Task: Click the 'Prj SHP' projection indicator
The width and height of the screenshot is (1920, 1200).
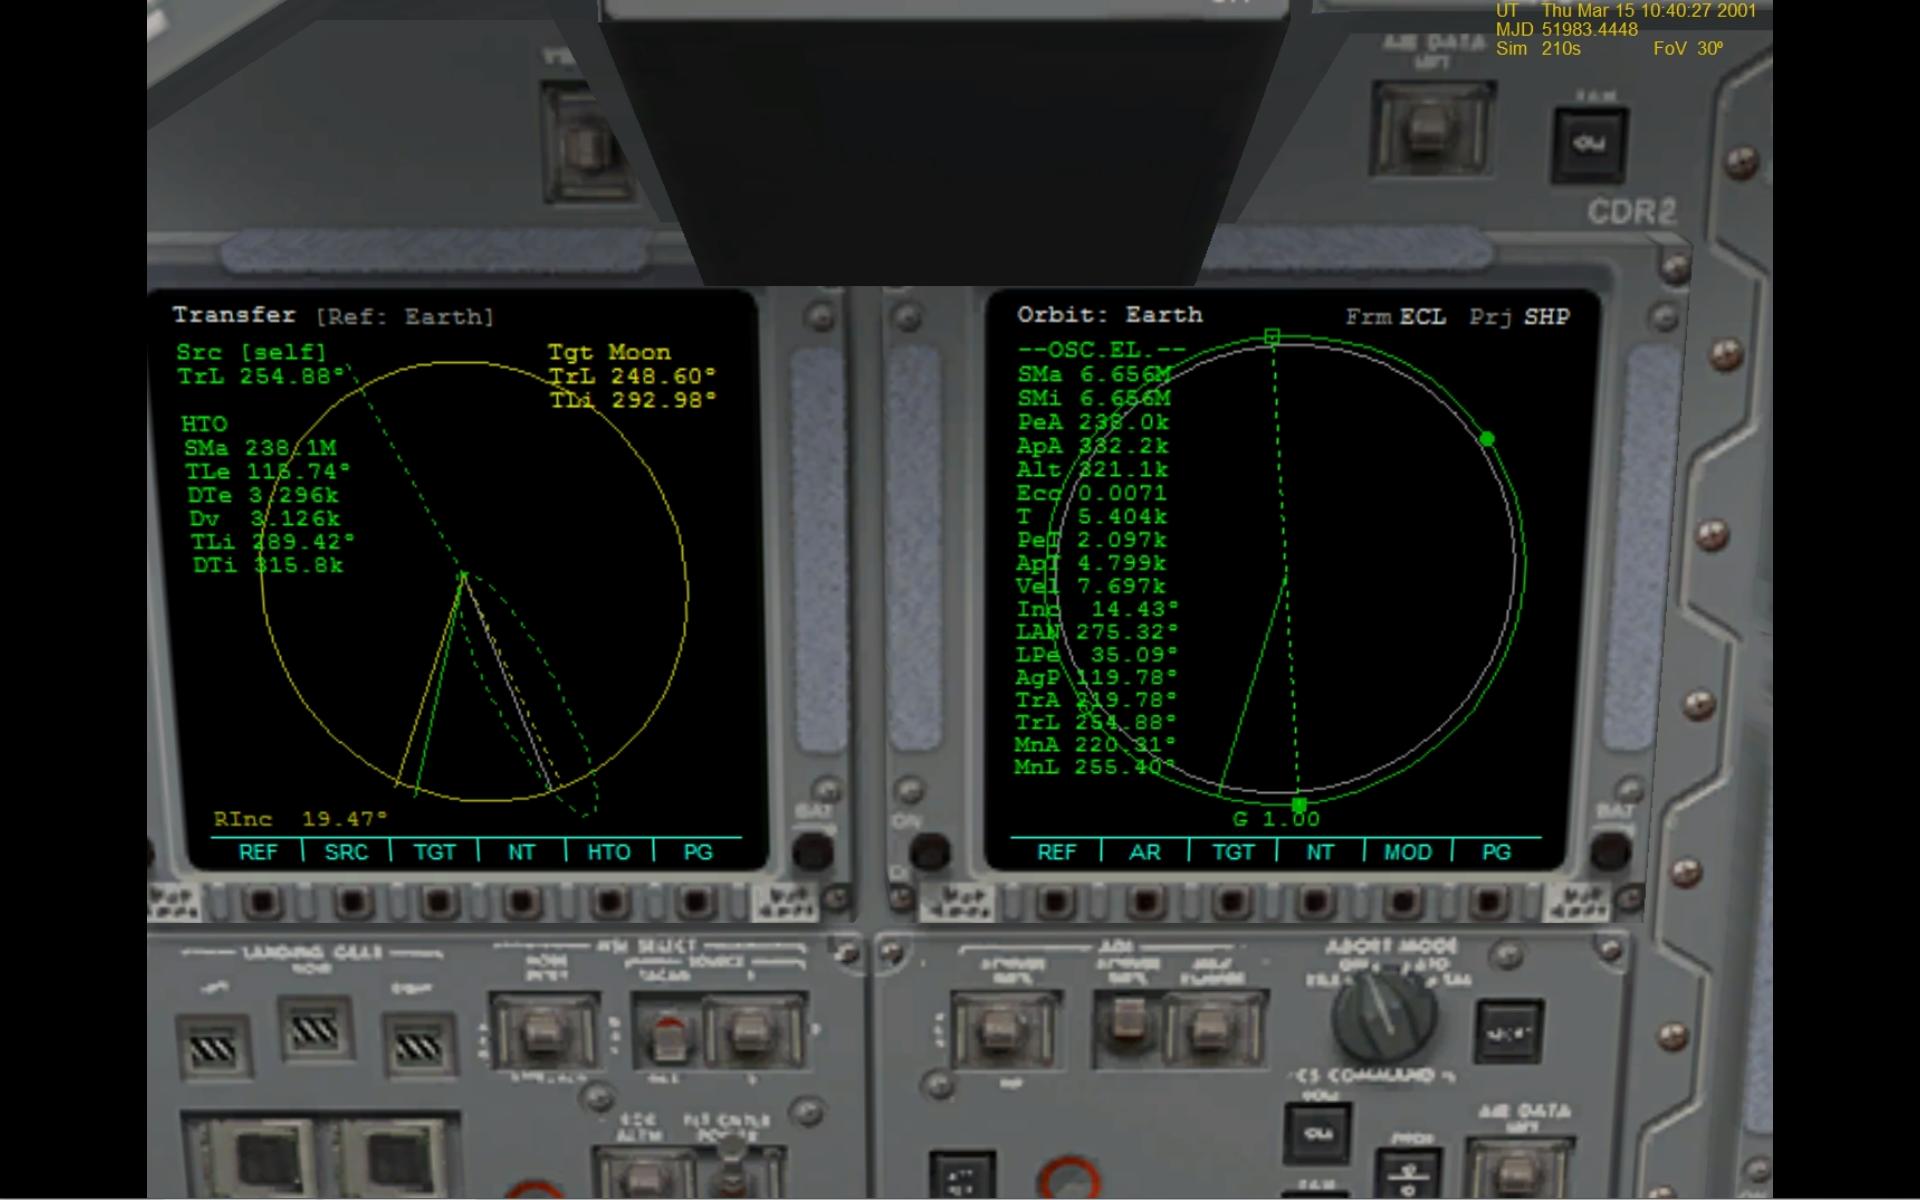Action: [1519, 317]
